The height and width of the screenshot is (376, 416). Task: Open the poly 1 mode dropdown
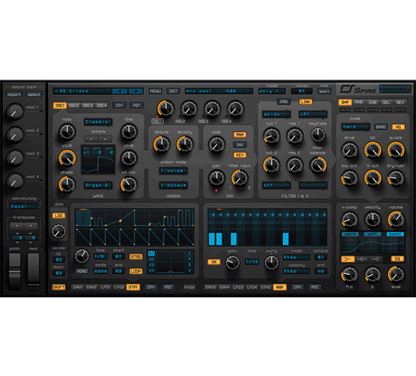pyautogui.click(x=272, y=91)
